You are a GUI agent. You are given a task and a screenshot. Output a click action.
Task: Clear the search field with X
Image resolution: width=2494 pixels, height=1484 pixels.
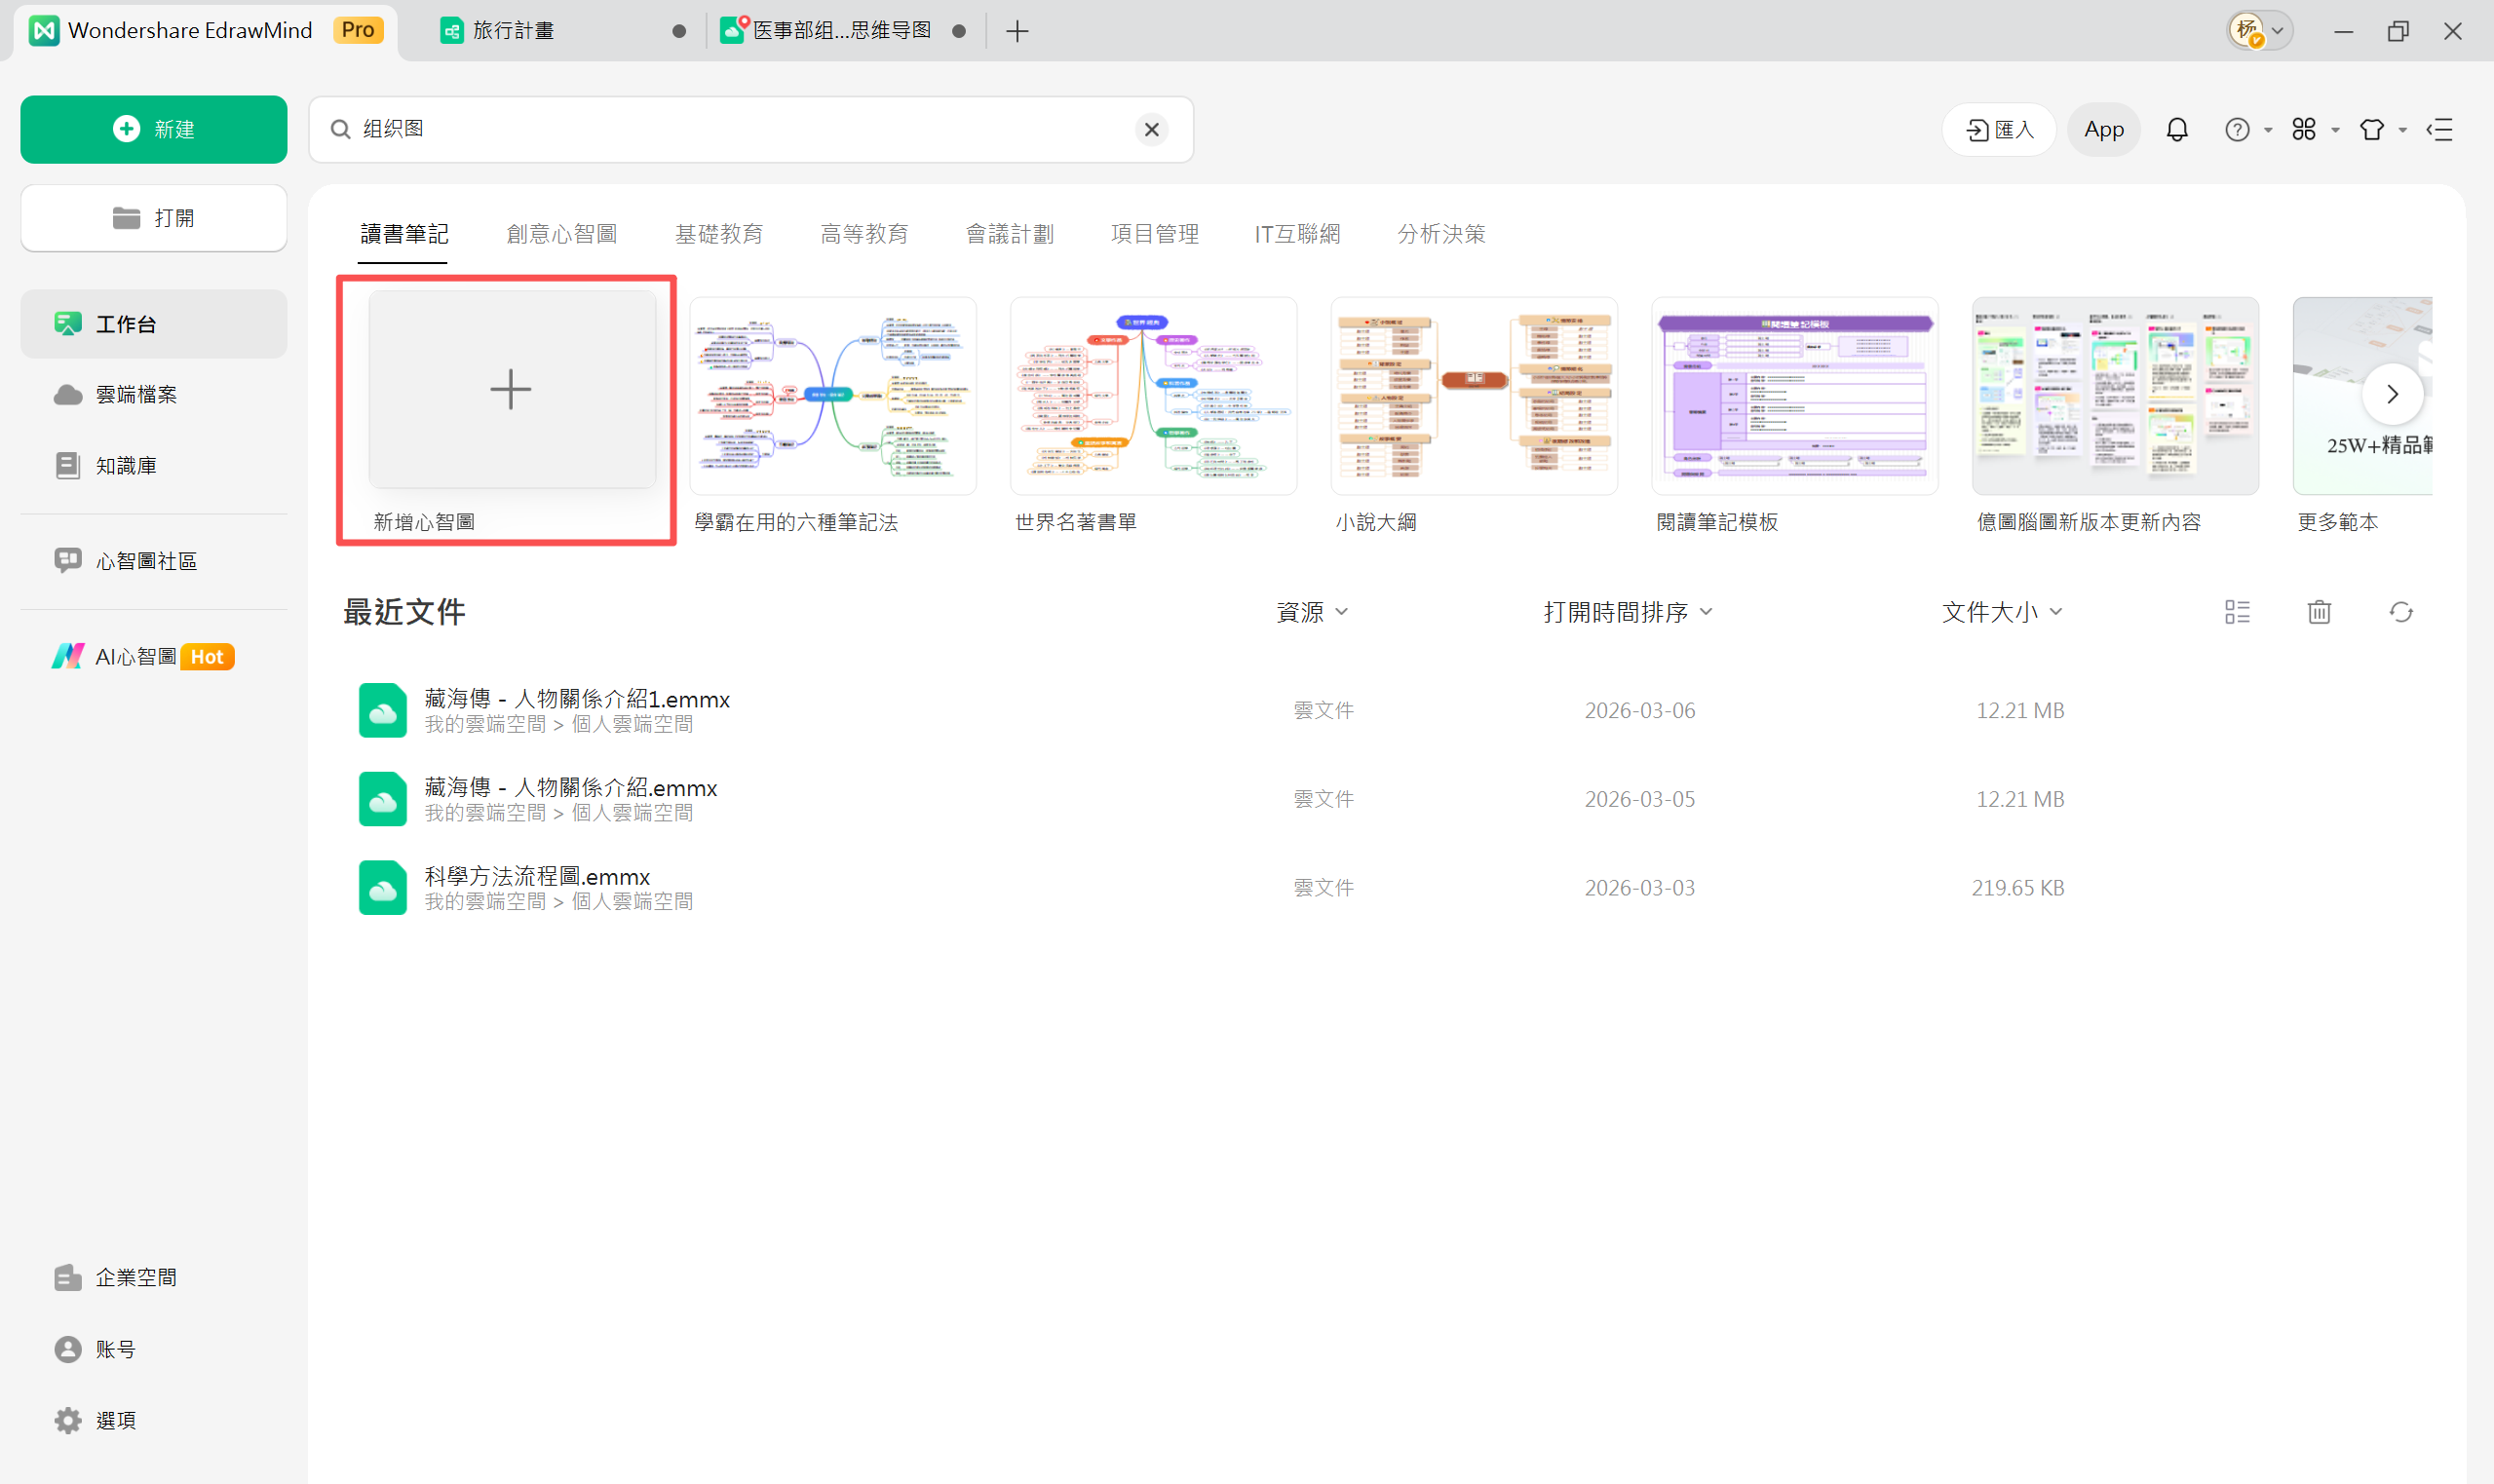coord(1151,130)
